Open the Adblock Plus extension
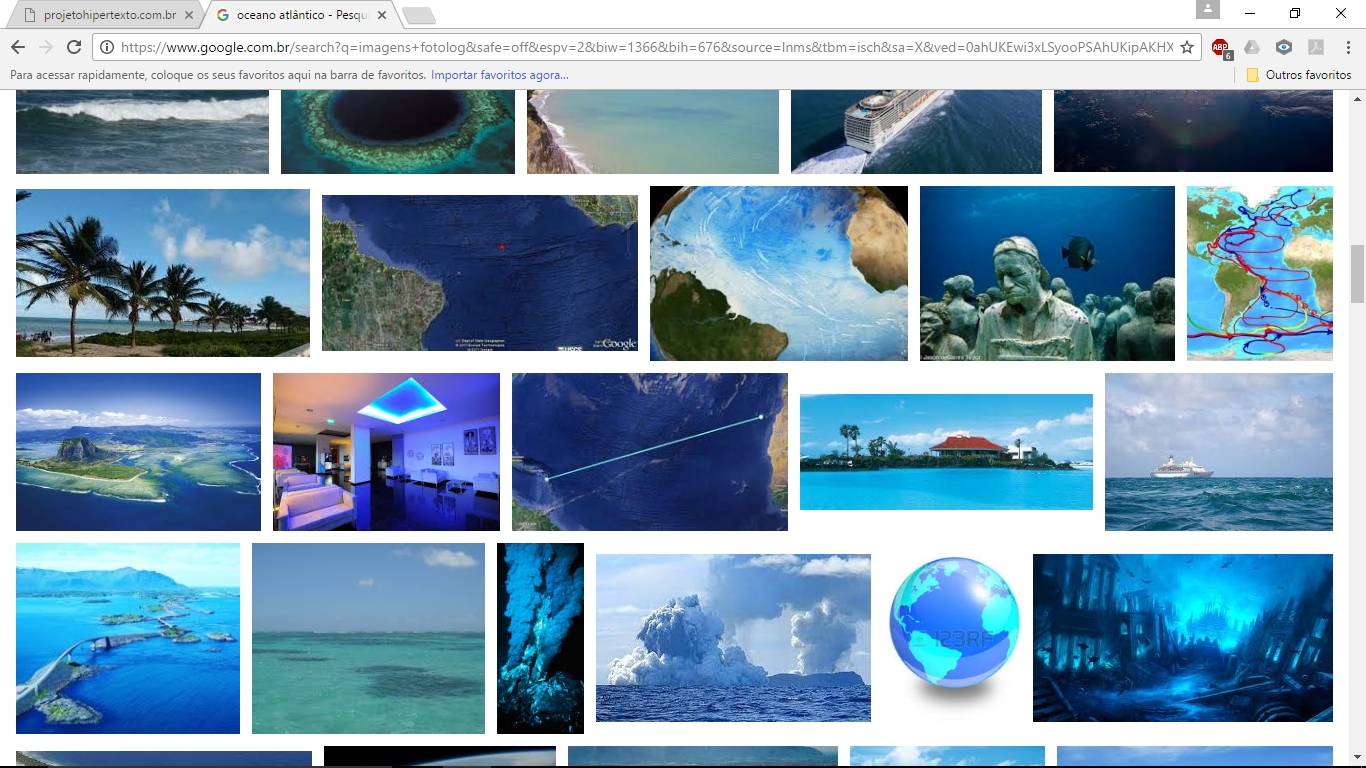 pyautogui.click(x=1220, y=47)
